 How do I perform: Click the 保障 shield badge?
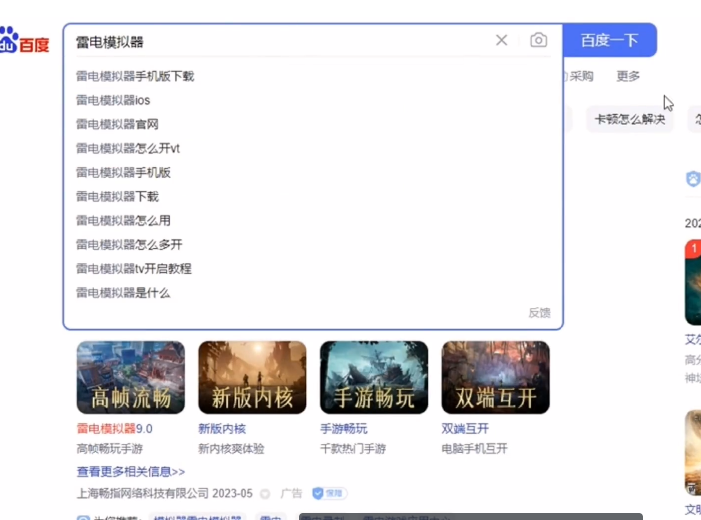tap(330, 493)
